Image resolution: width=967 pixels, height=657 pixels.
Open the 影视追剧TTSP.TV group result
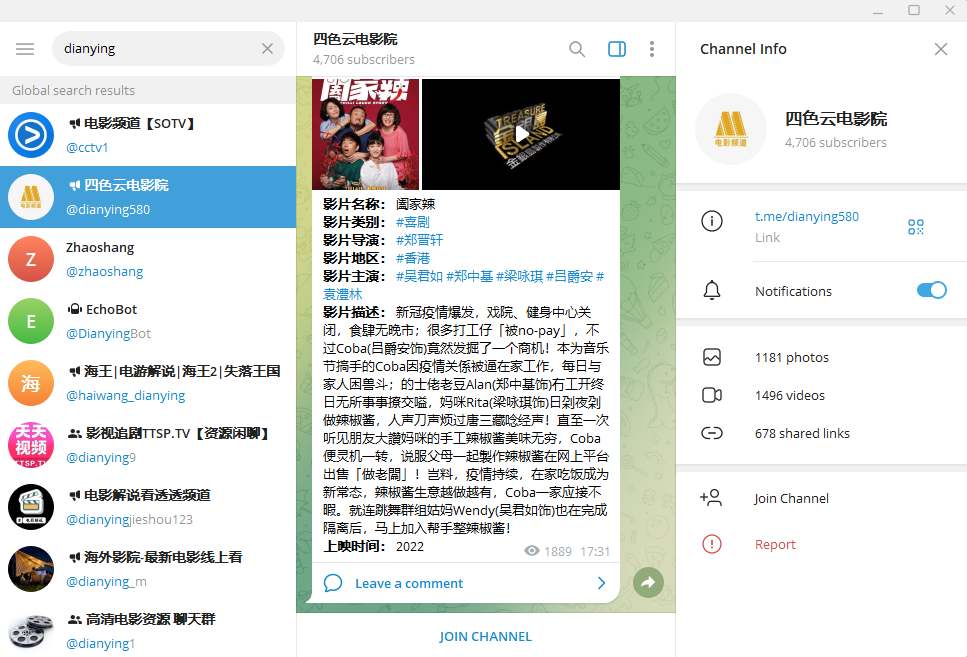pyautogui.click(x=148, y=445)
